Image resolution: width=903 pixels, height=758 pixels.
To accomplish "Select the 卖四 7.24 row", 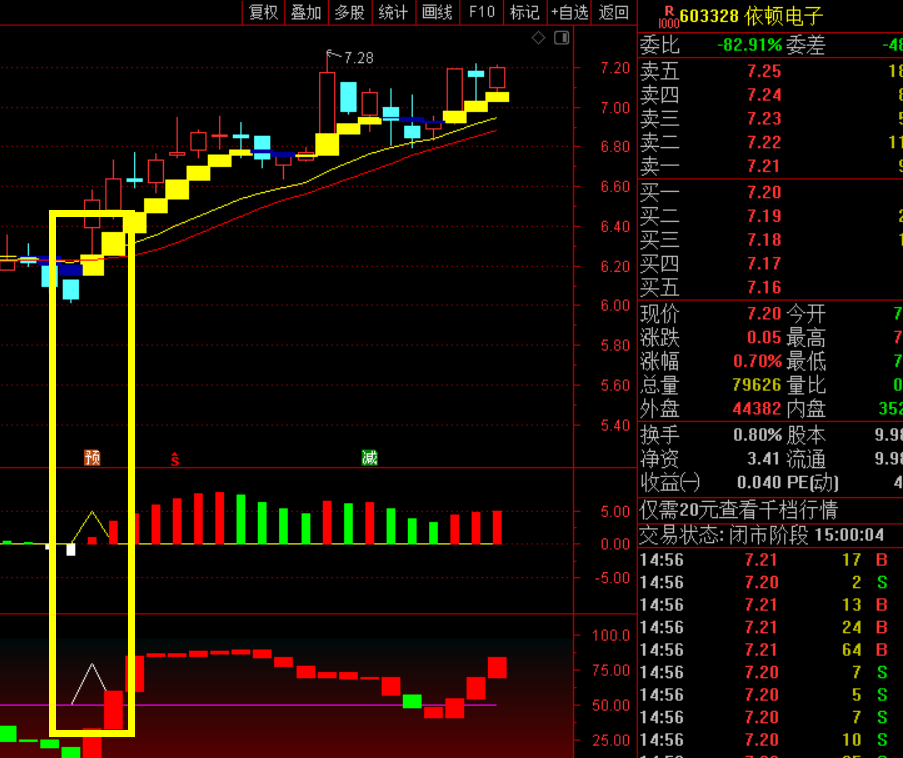I will (x=771, y=94).
